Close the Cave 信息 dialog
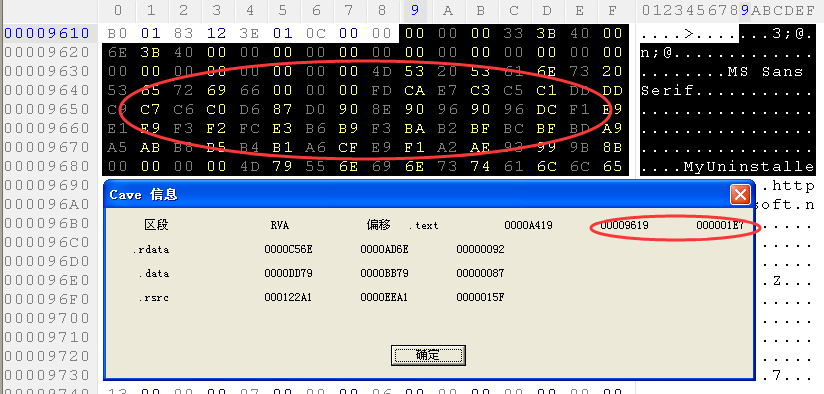The image size is (824, 394). (740, 195)
